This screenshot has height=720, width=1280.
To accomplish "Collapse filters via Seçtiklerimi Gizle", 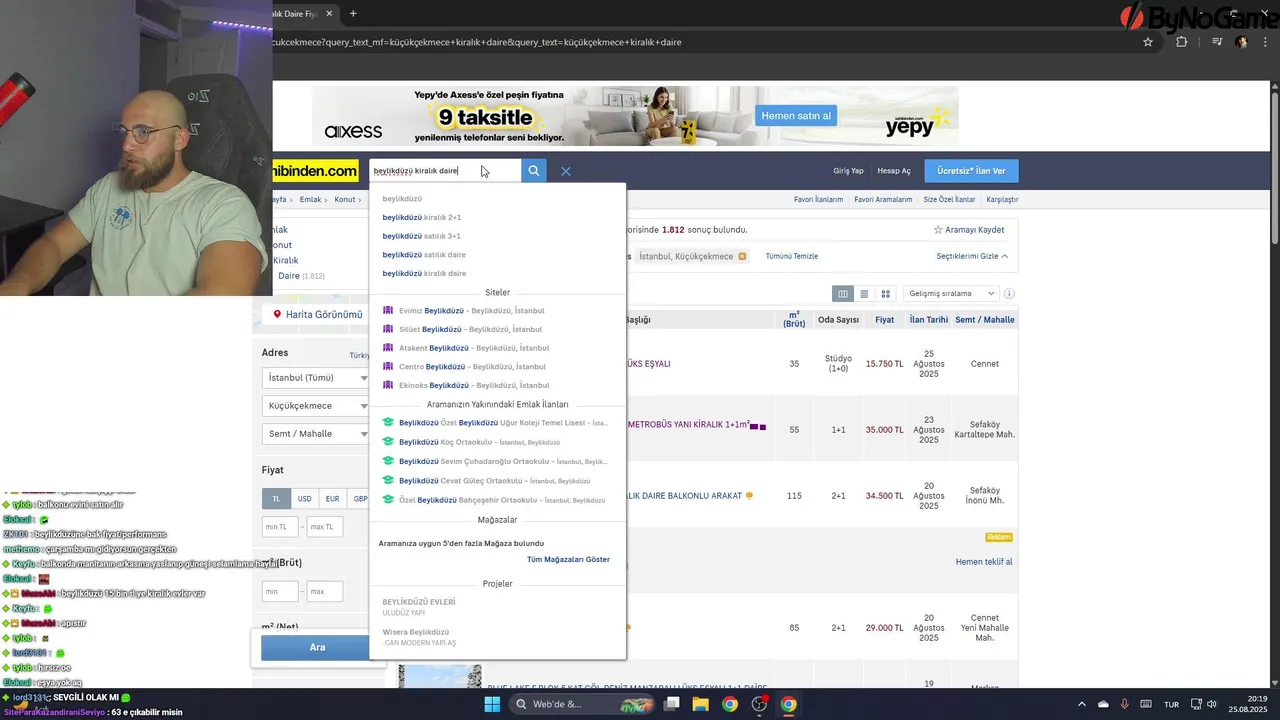I will pyautogui.click(x=972, y=256).
